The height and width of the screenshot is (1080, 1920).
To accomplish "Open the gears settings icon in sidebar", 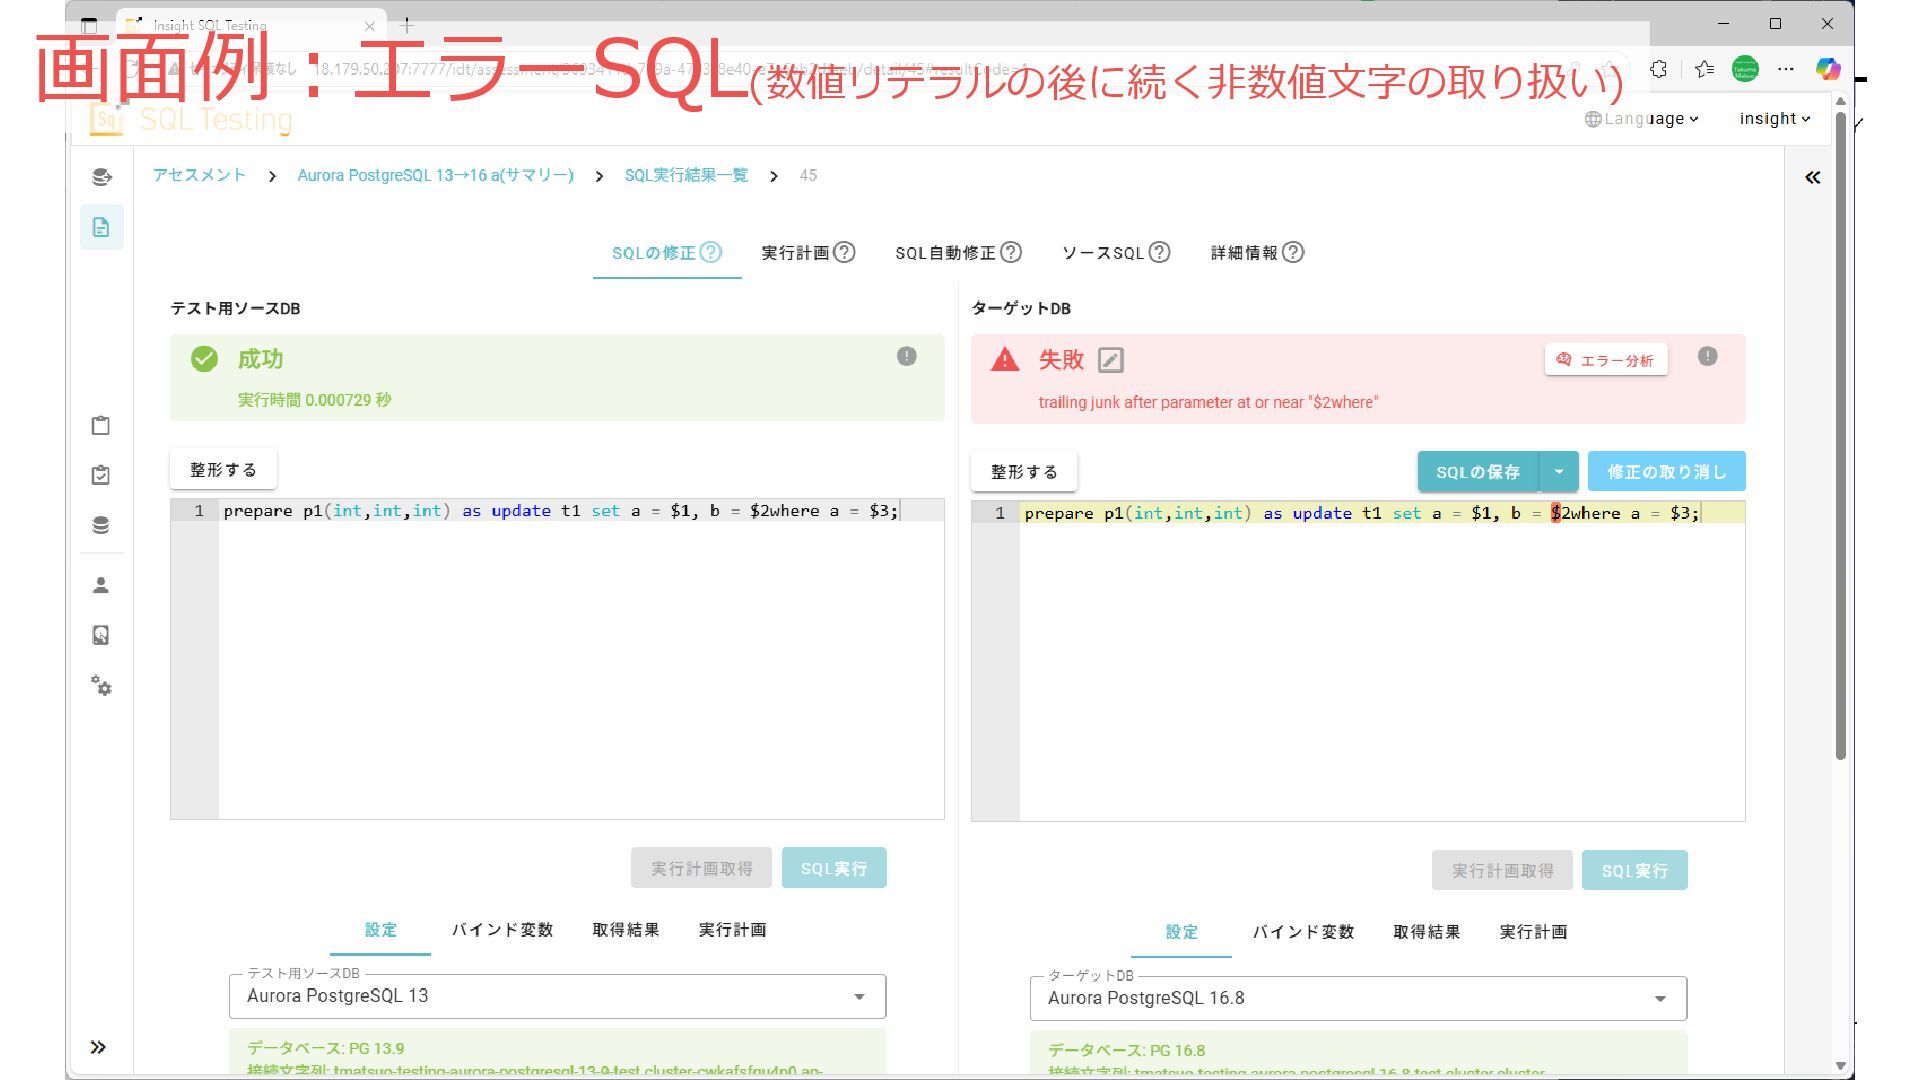I will click(x=101, y=686).
